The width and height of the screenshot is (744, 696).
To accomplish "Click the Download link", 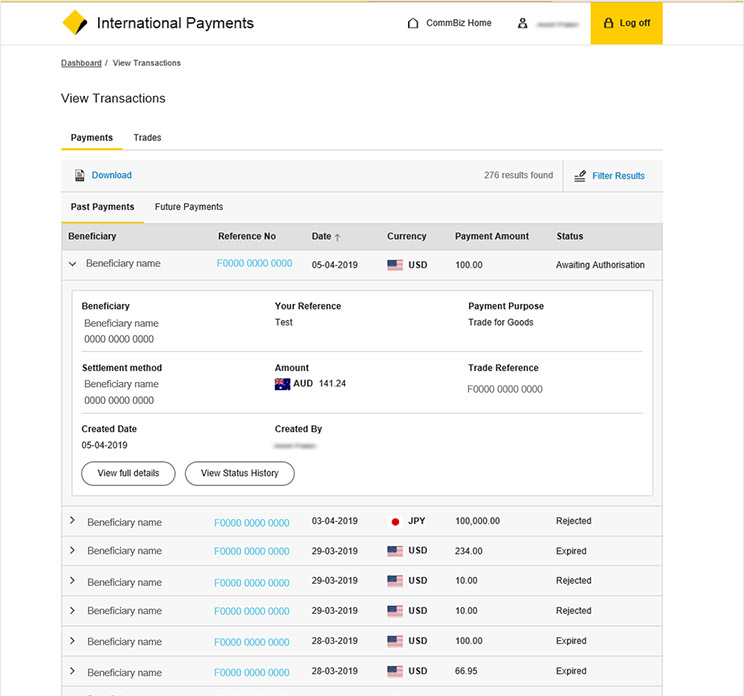I will tap(112, 175).
